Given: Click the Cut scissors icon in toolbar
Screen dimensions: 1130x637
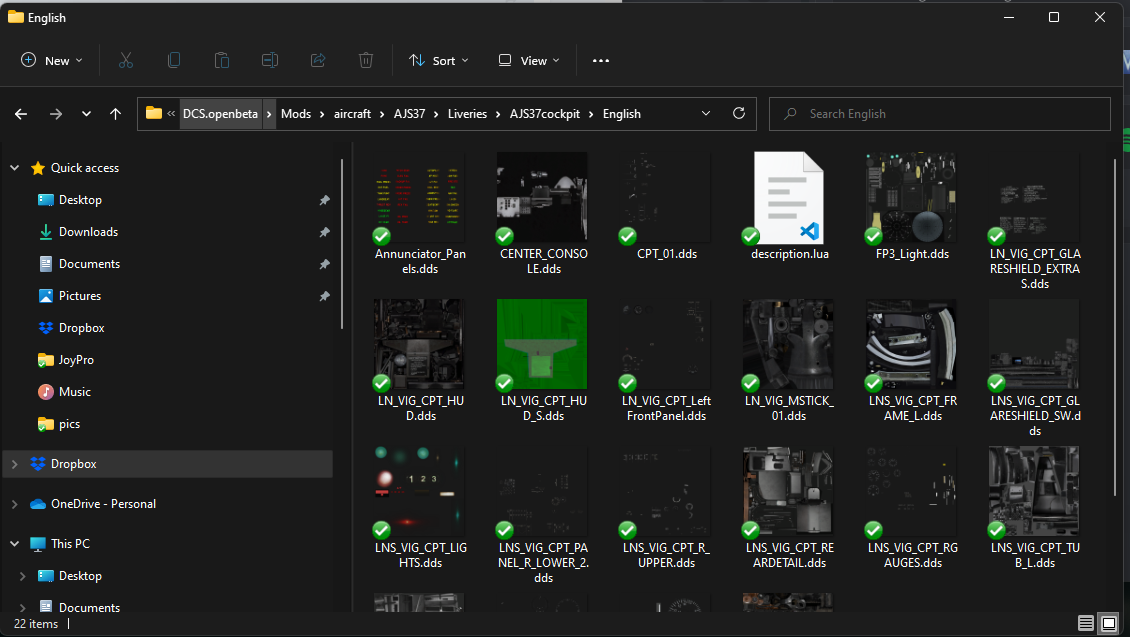Looking at the screenshot, I should pyautogui.click(x=125, y=61).
